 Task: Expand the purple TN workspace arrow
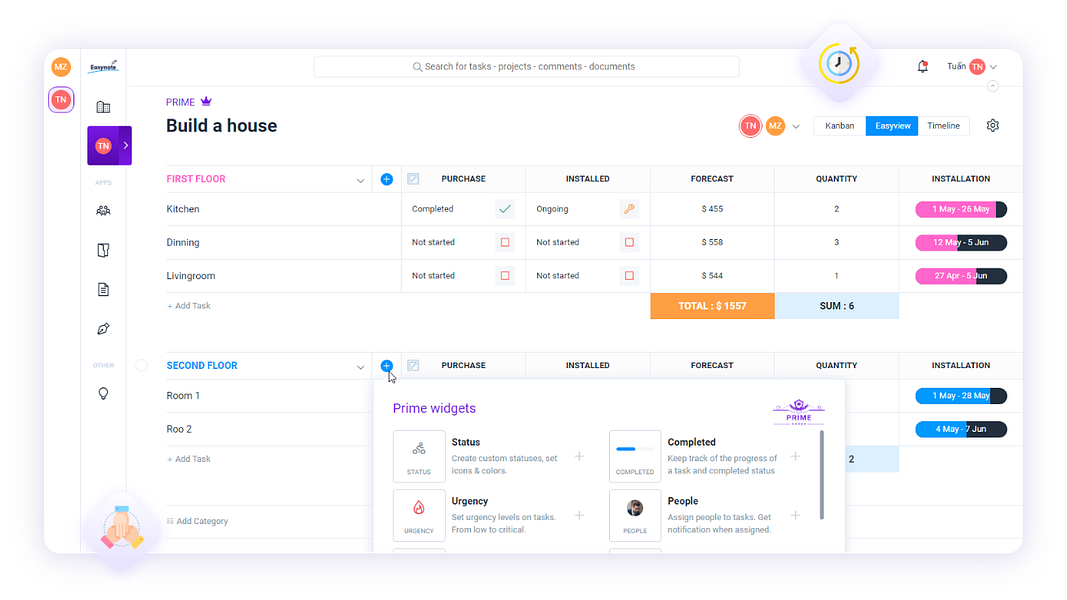pyautogui.click(x=125, y=145)
